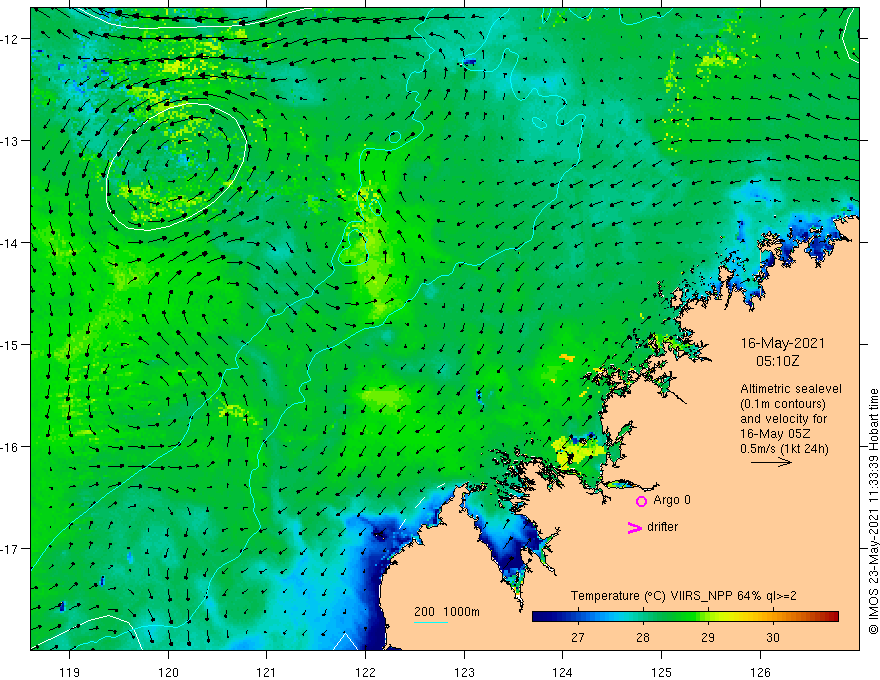Click the 120 longitude axis label
Image resolution: width=880 pixels, height=680 pixels.
[168, 672]
